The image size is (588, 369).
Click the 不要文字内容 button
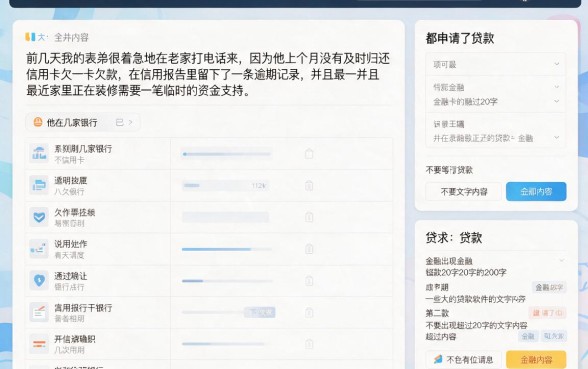click(464, 192)
